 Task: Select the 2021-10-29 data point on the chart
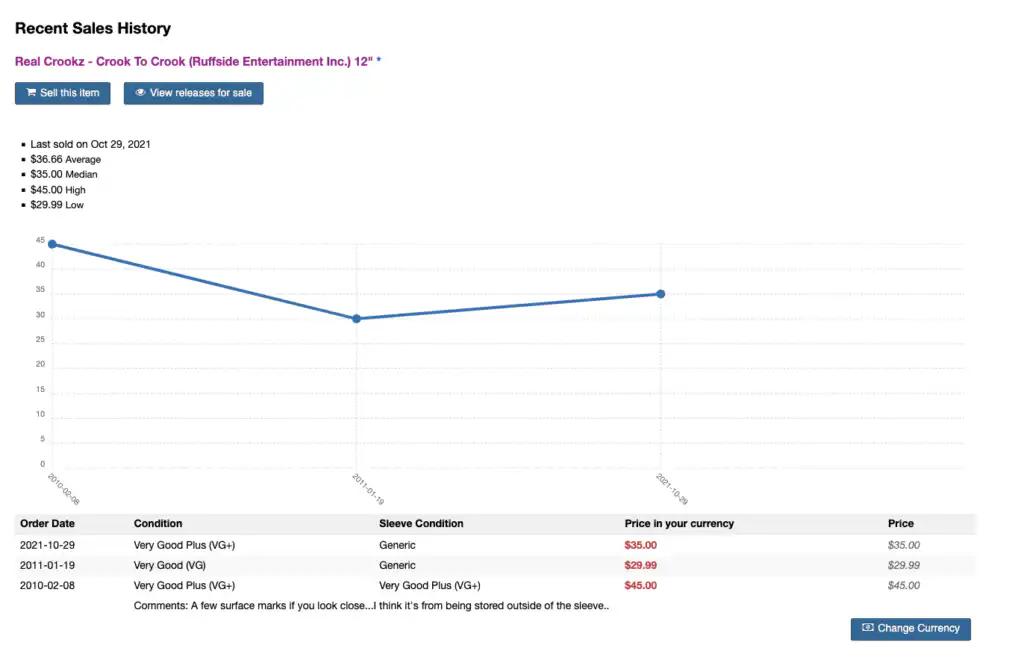659,294
